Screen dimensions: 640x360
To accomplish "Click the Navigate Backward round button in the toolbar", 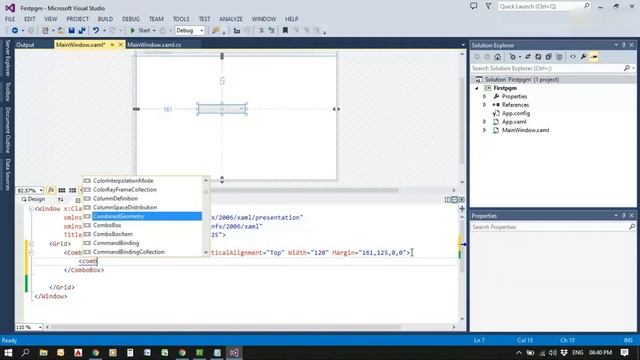I will point(15,31).
